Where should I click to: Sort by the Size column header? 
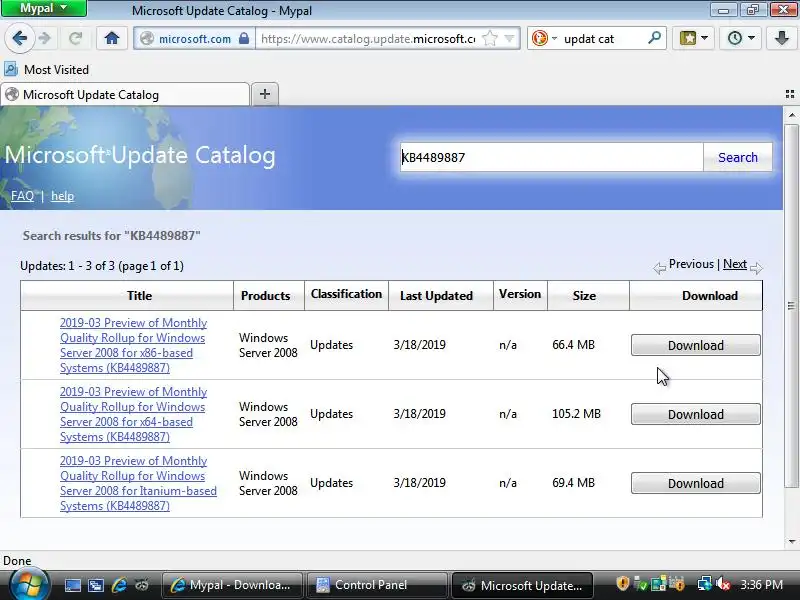coord(584,295)
